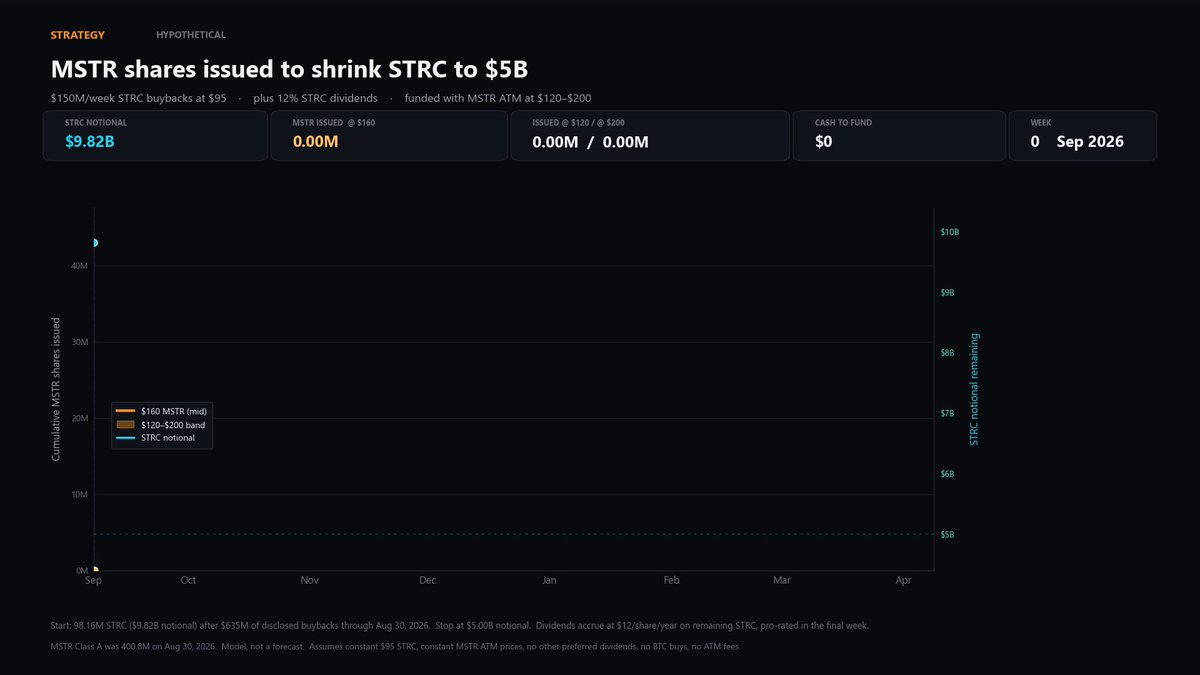Image resolution: width=1200 pixels, height=675 pixels.
Task: Click the chart title about shrinking STRC
Action: coord(289,70)
